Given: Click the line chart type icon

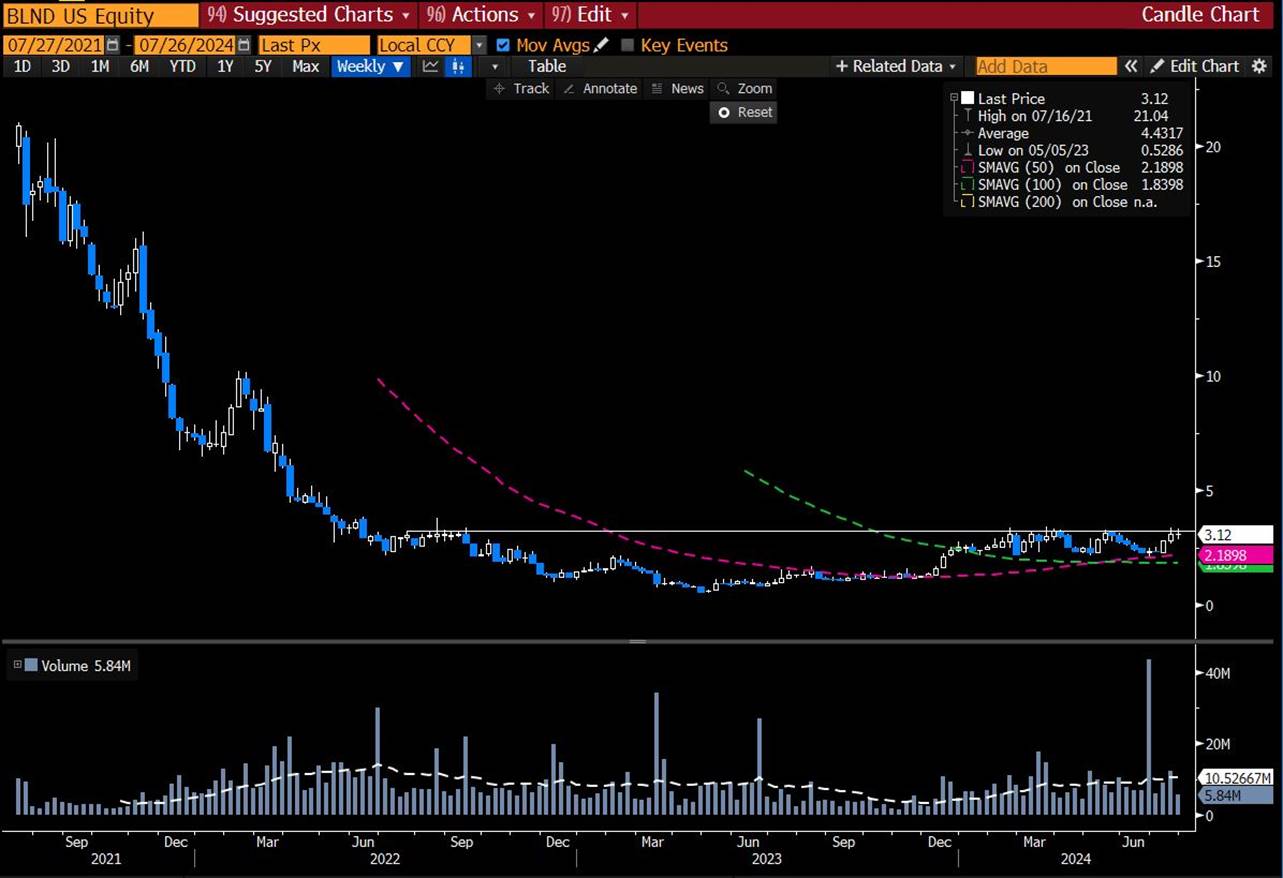Looking at the screenshot, I should click(x=431, y=66).
